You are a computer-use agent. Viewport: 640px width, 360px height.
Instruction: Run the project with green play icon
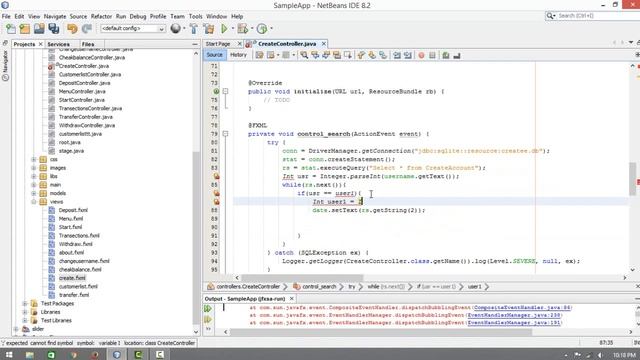coord(224,29)
